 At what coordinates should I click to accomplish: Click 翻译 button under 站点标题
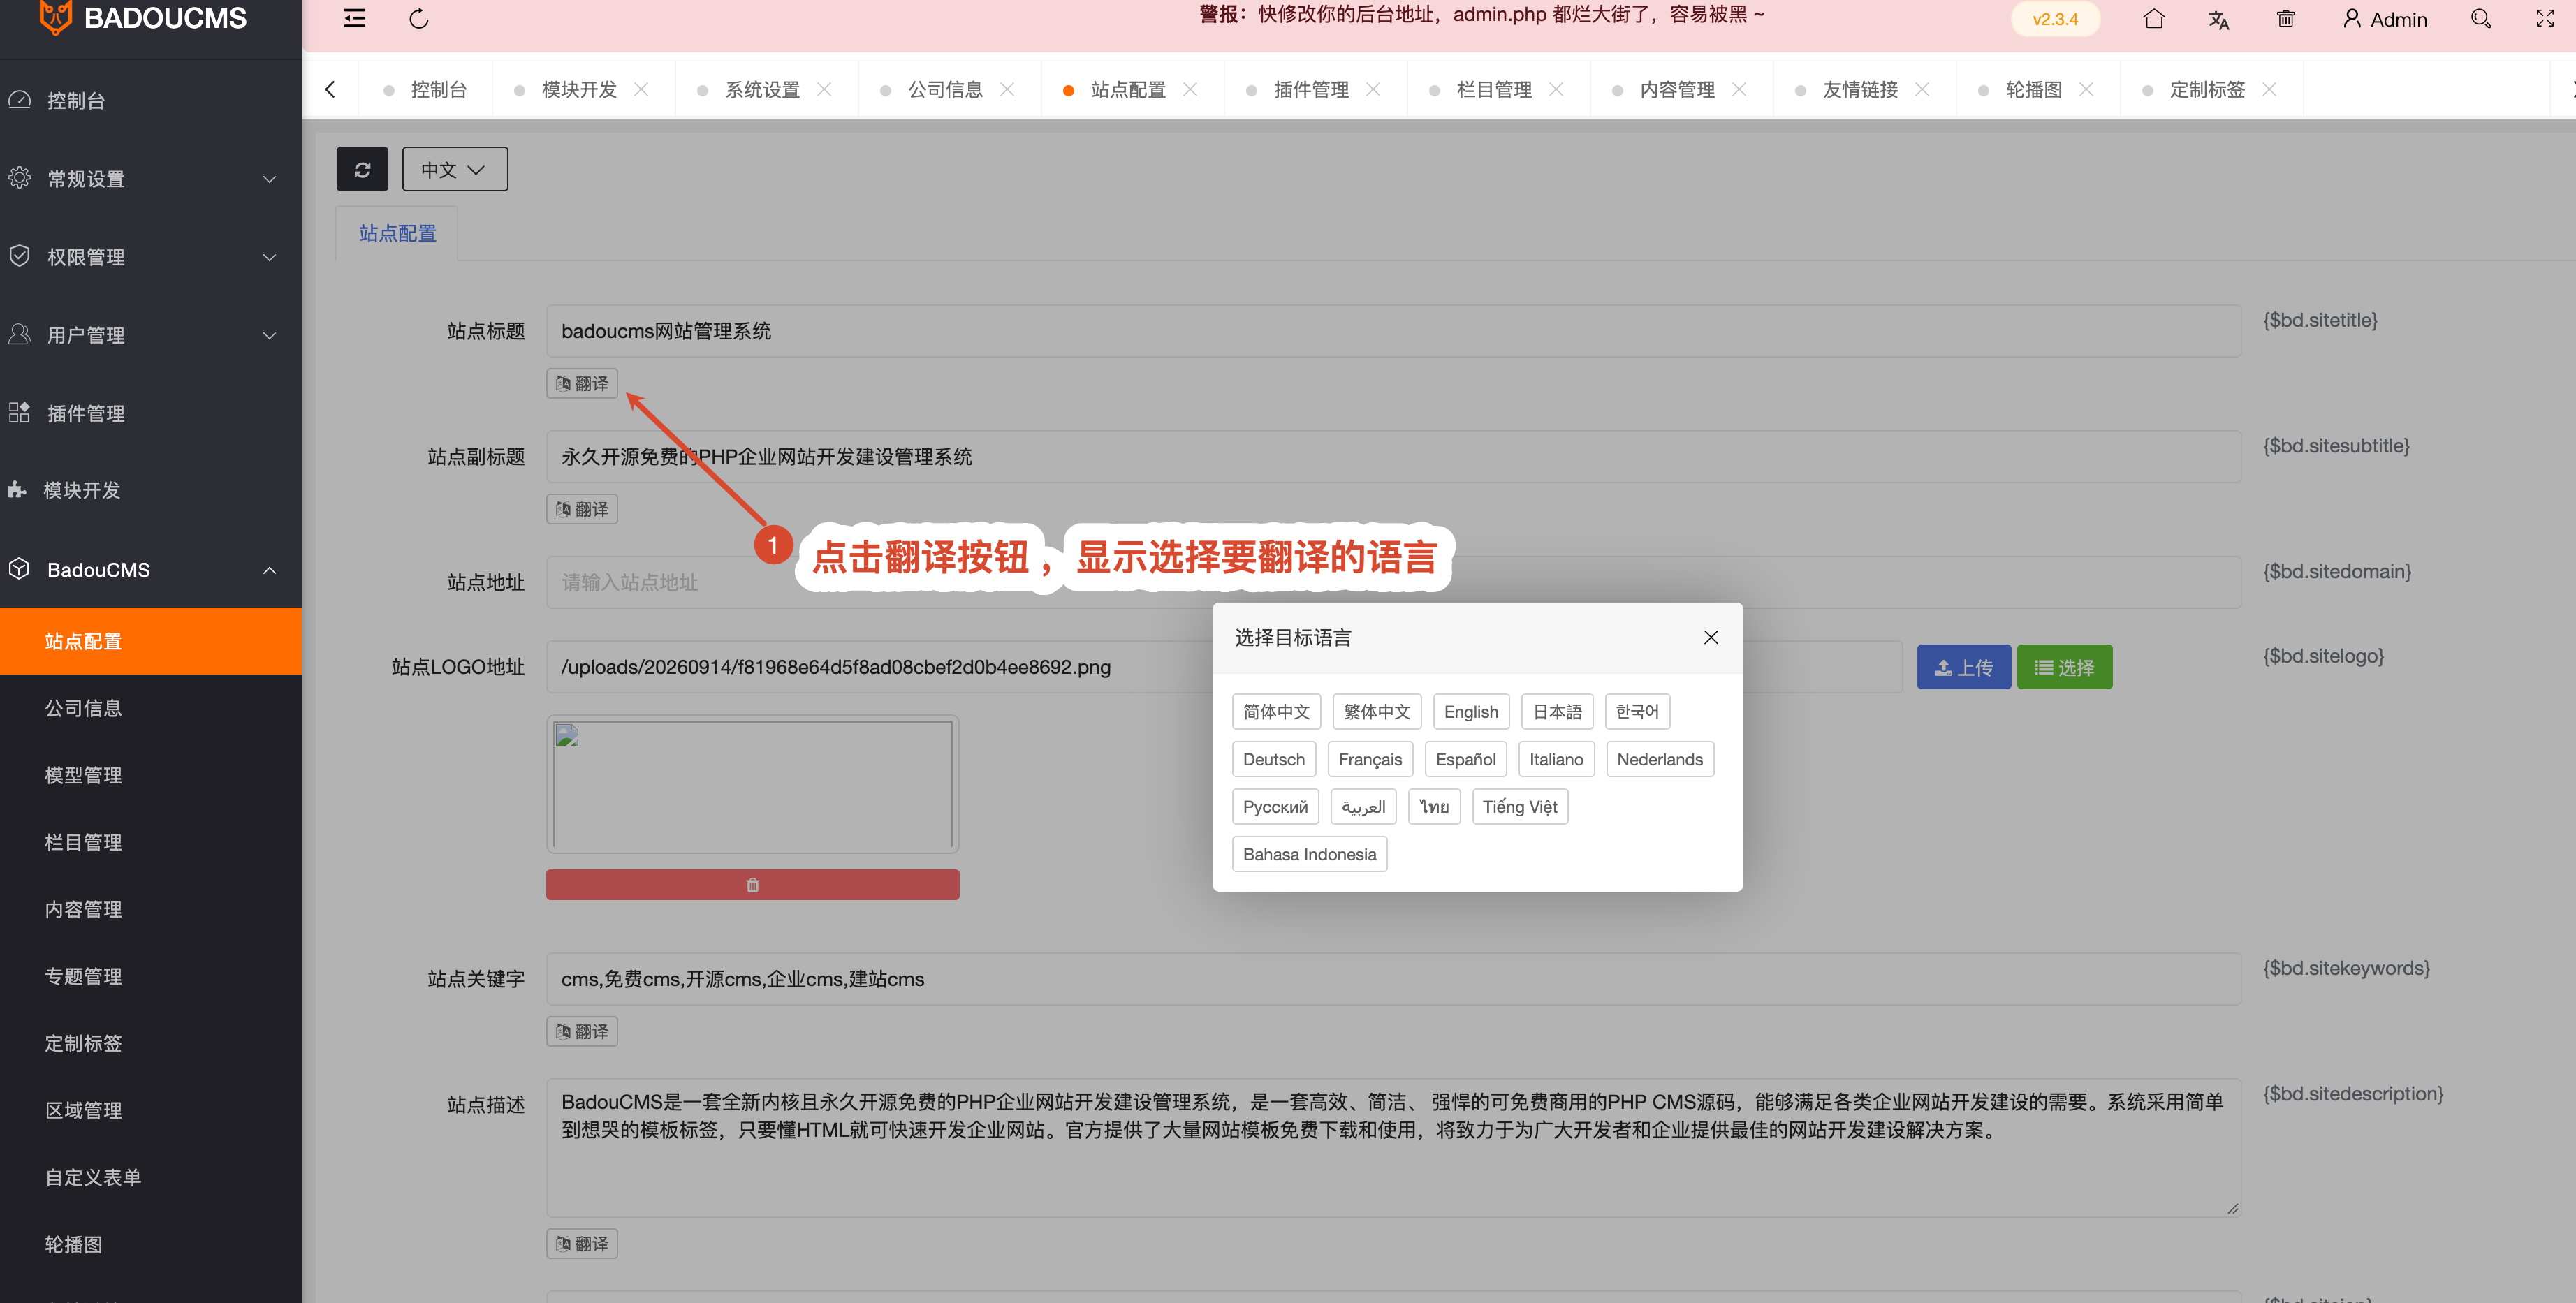[x=582, y=383]
